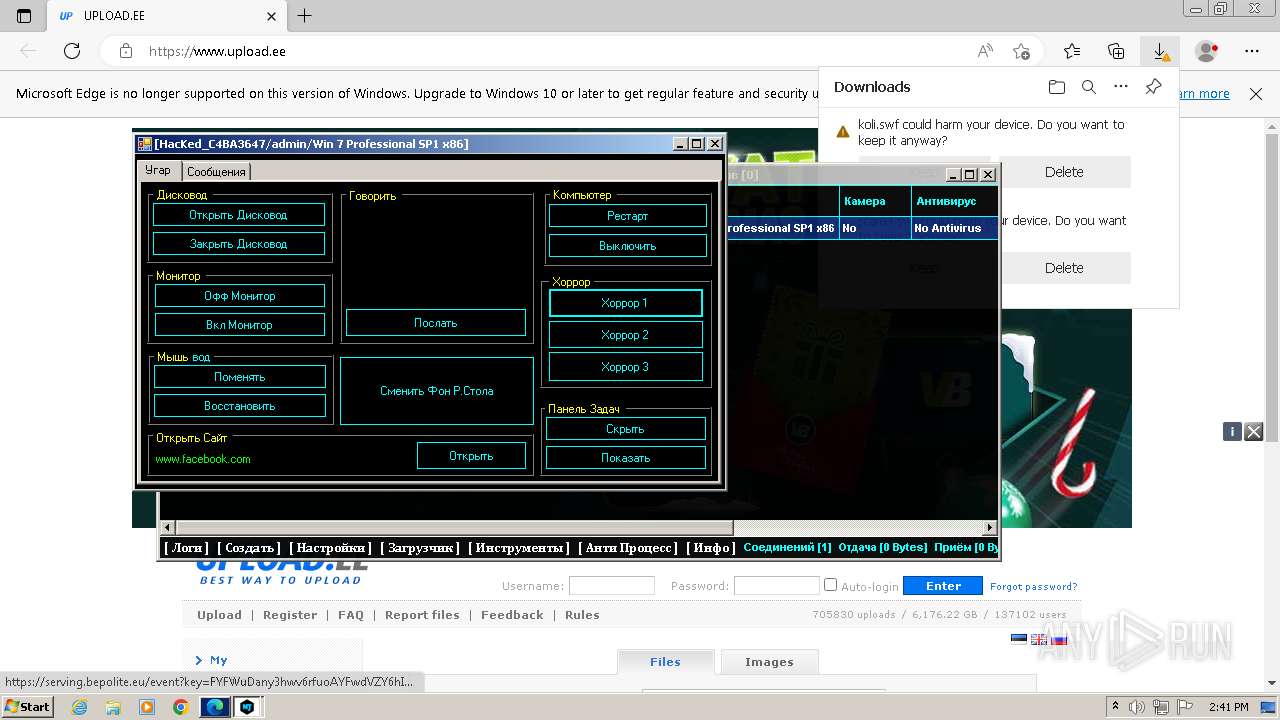
Task: Go back in Edge browser
Action: coord(28,51)
